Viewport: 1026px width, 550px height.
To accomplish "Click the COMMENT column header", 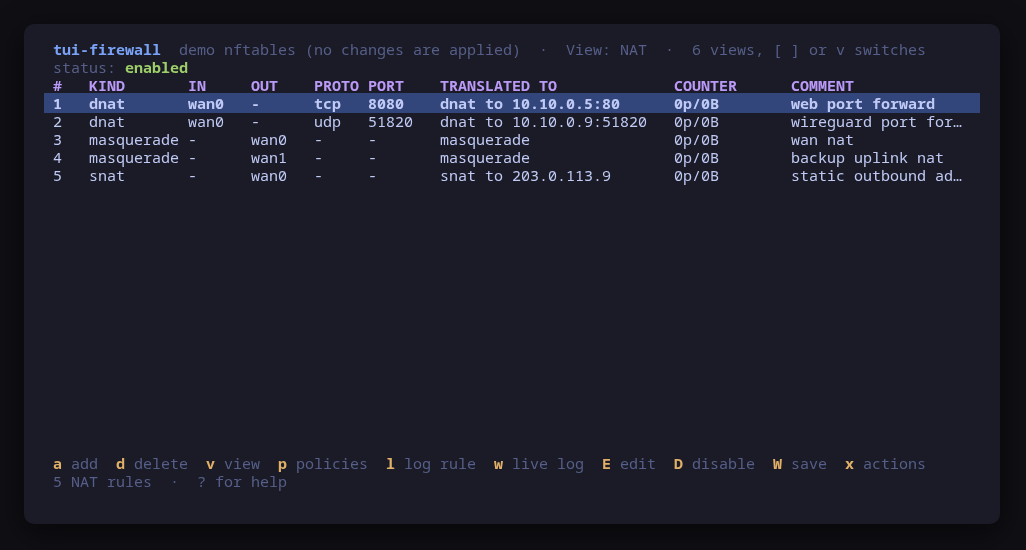I will tap(822, 86).
